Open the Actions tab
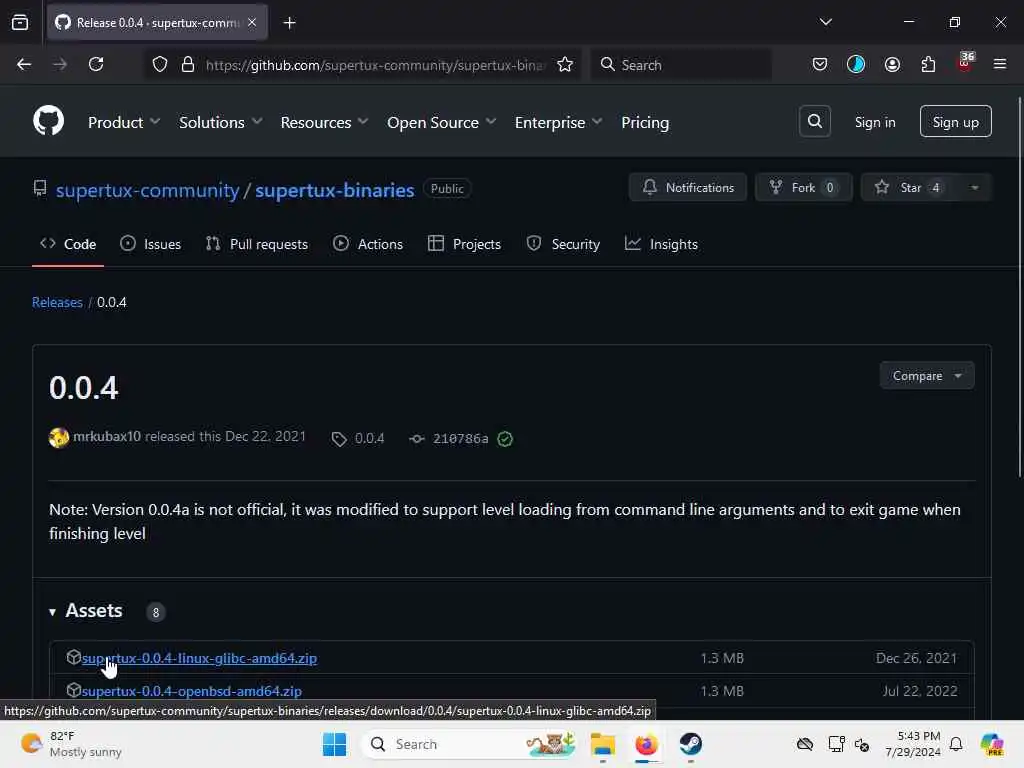 click(368, 244)
